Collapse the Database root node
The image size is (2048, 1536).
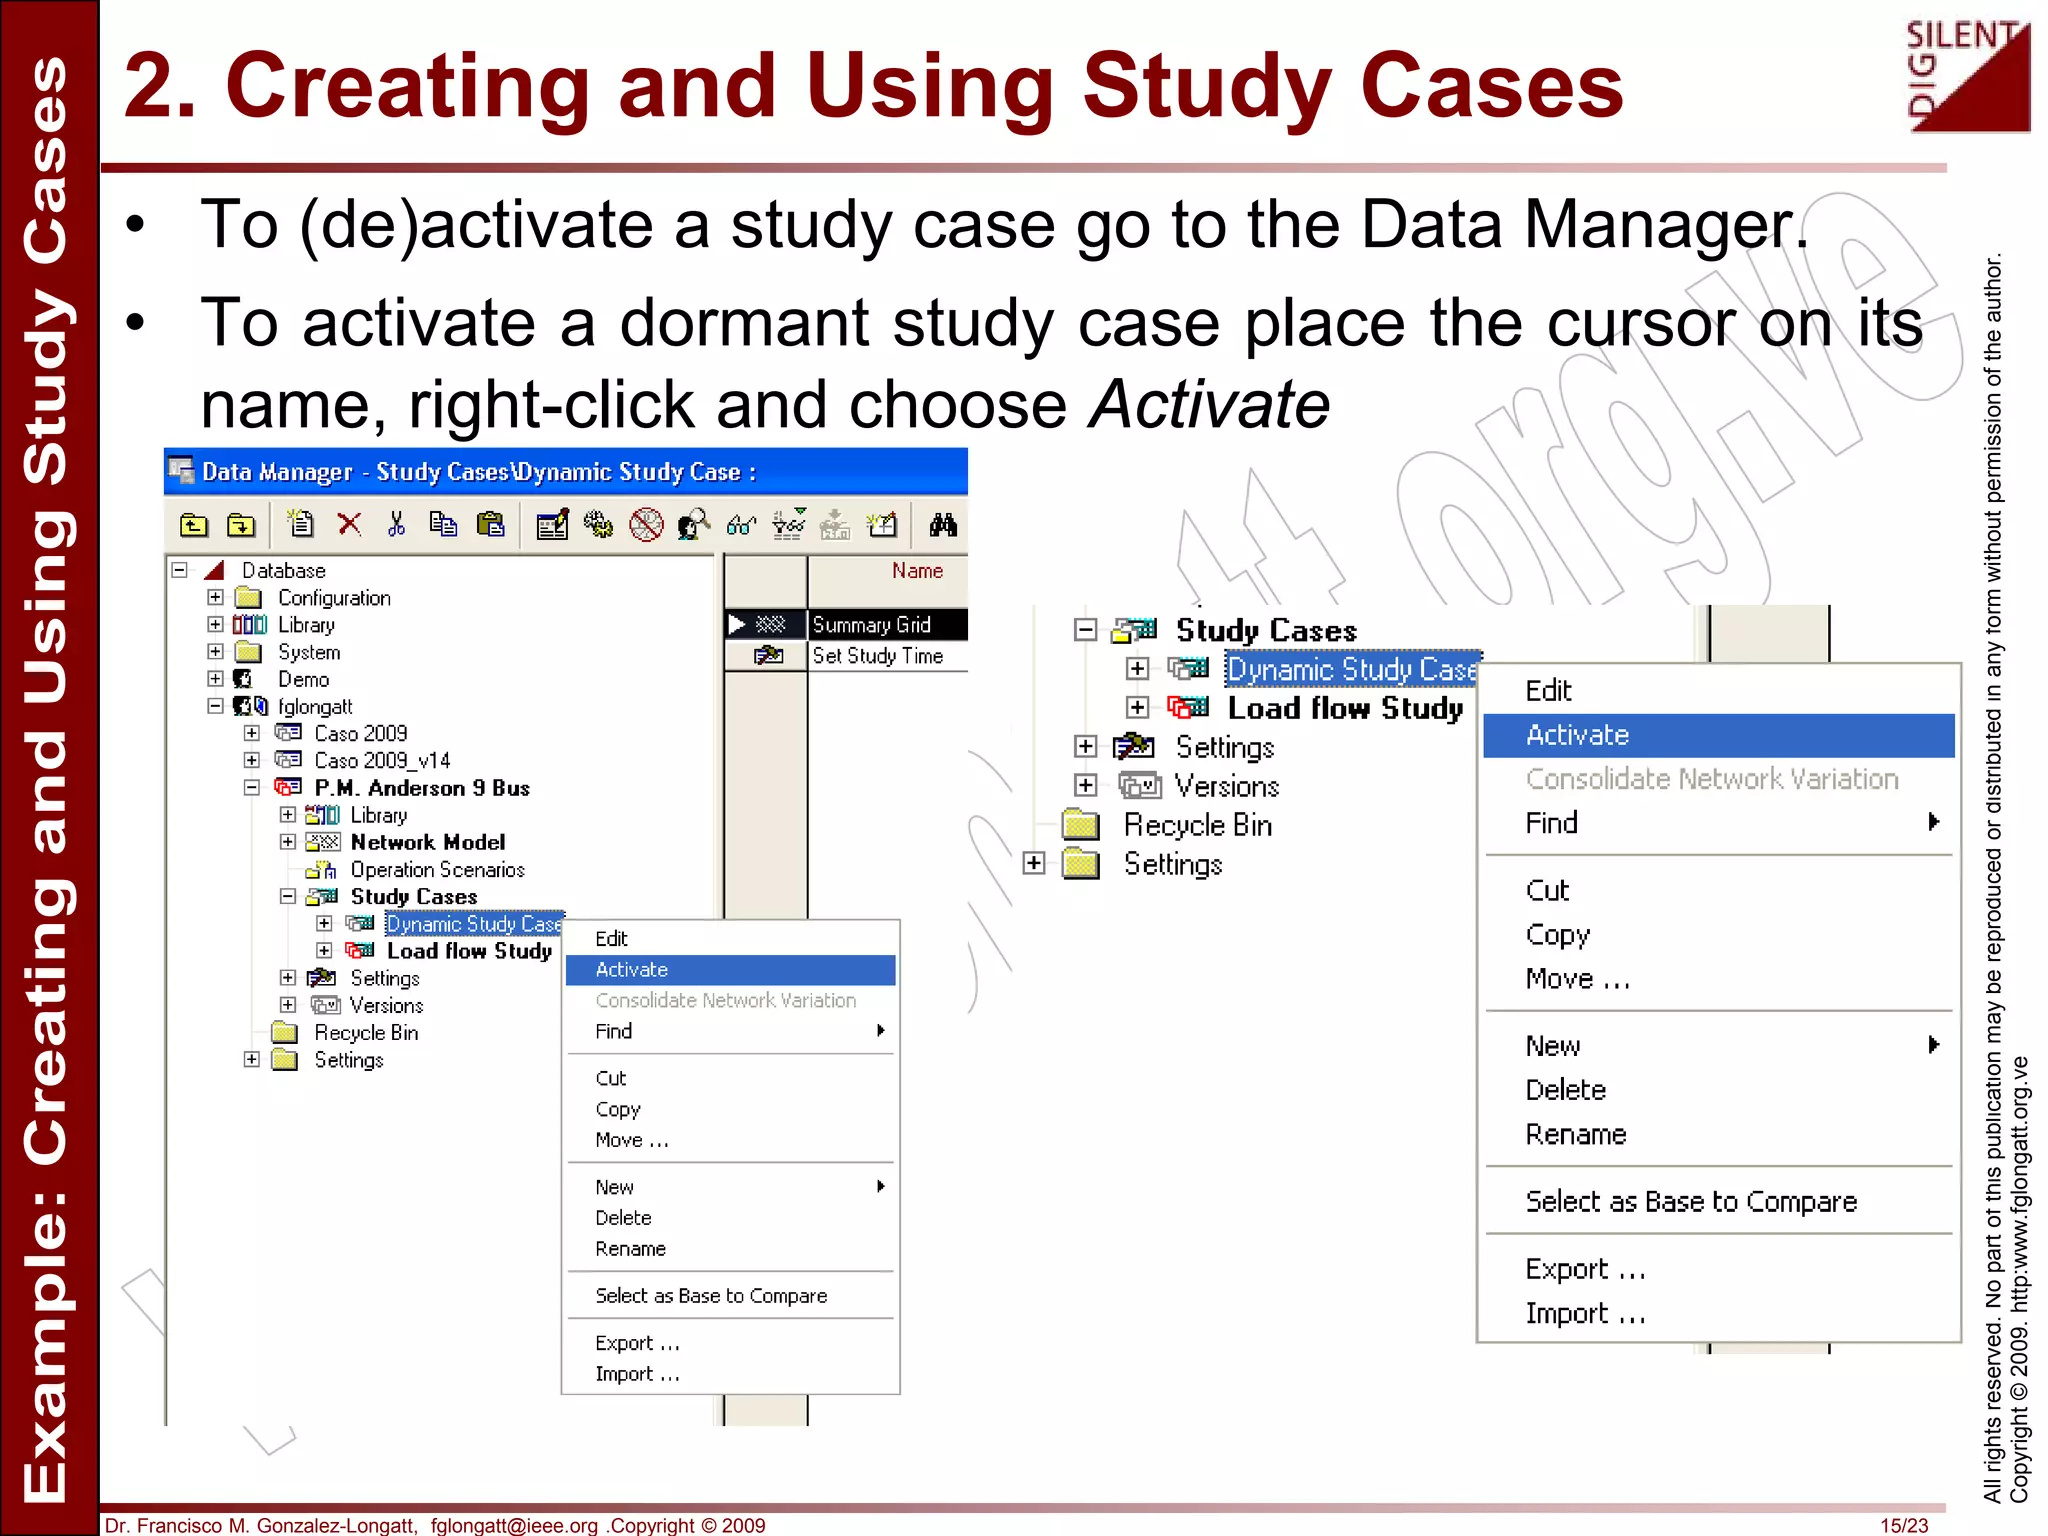180,570
